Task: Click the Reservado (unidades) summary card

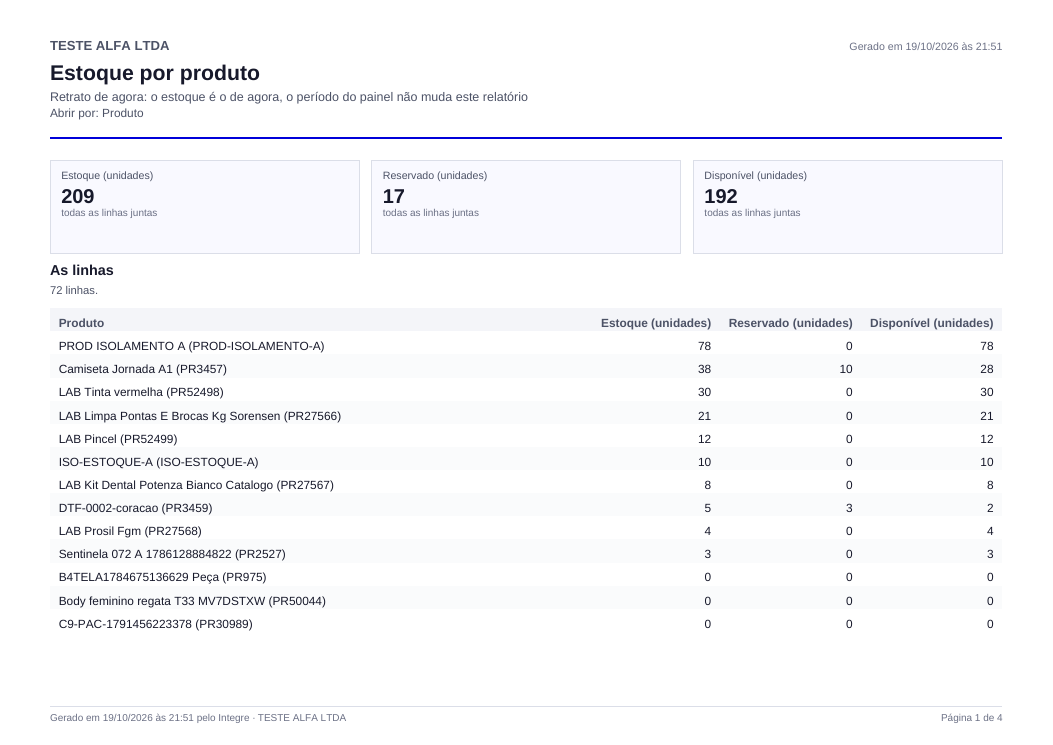Action: point(526,207)
